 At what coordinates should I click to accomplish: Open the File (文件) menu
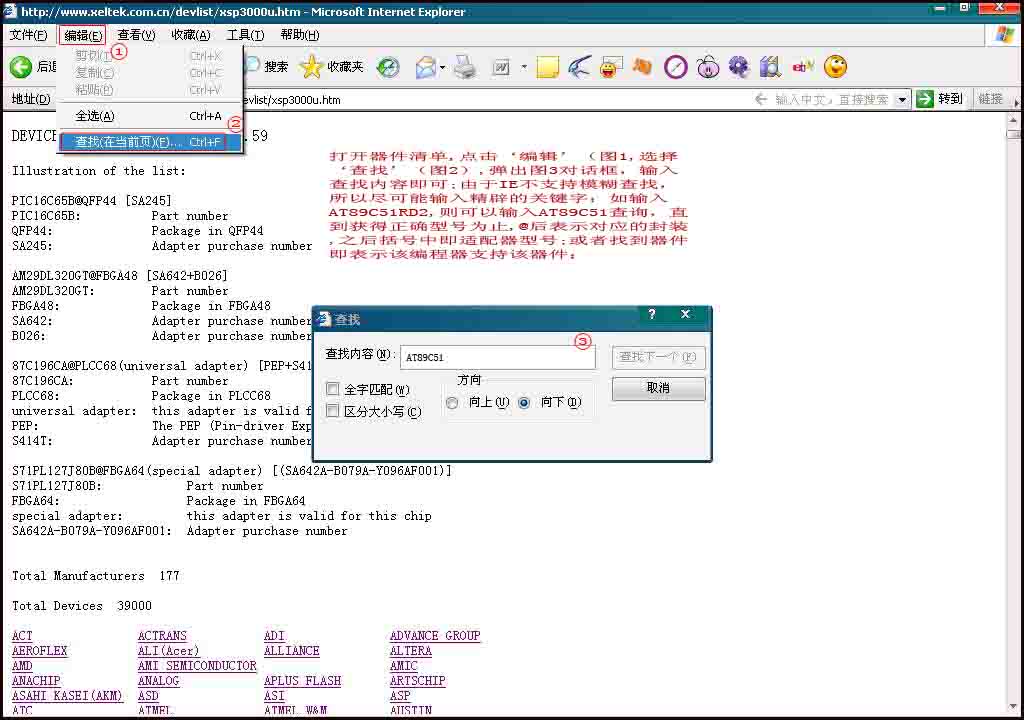[x=28, y=35]
